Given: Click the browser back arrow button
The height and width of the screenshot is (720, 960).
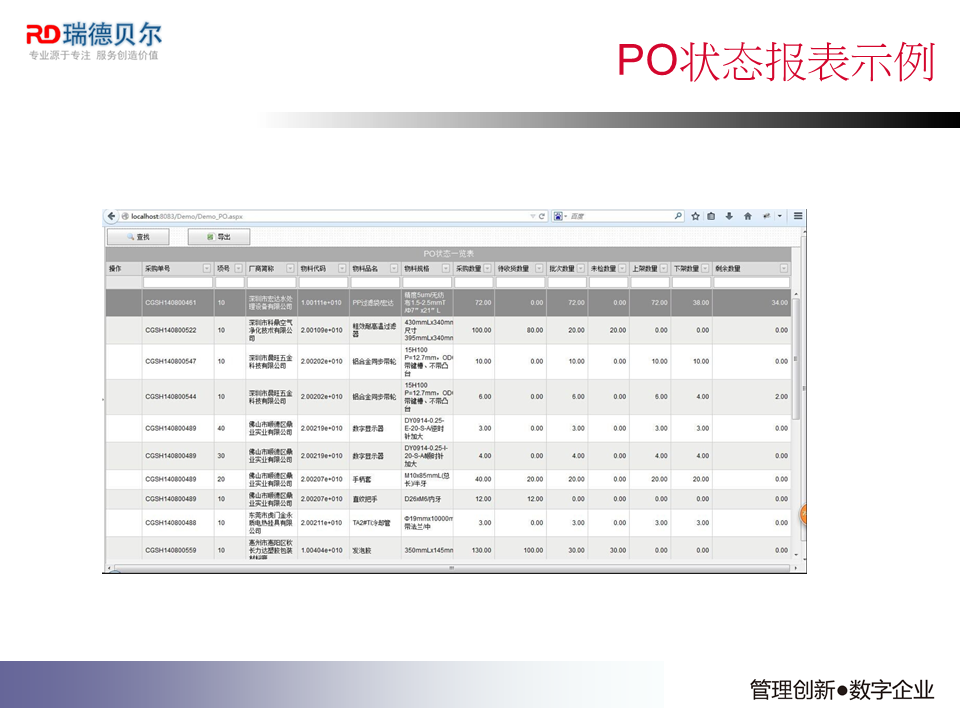Looking at the screenshot, I should point(112,216).
